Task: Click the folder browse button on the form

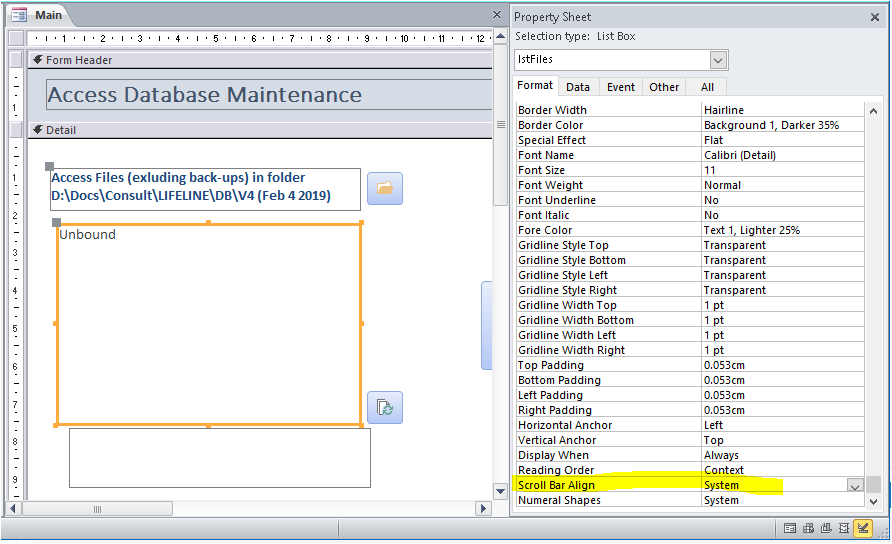Action: point(385,188)
